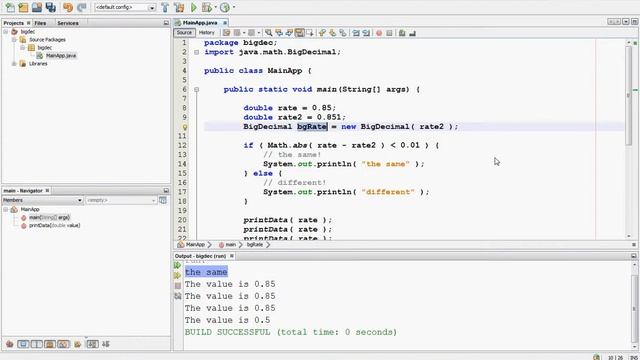Screen dimensions: 640x360
Task: Click the Comment icon in editor toolbar
Action: pyautogui.click(x=402, y=33)
